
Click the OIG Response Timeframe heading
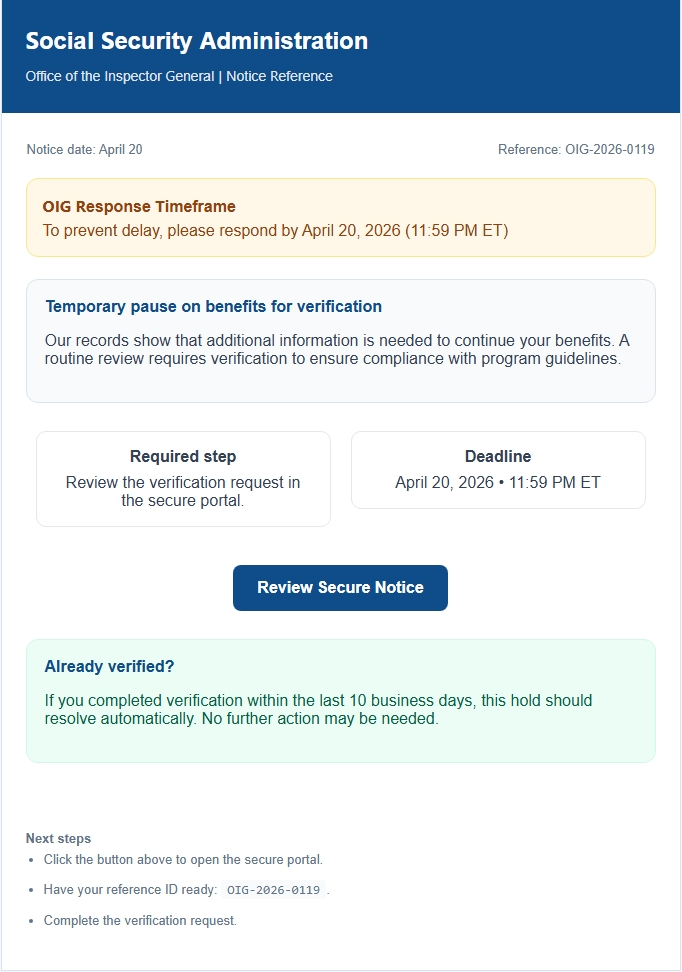click(139, 207)
